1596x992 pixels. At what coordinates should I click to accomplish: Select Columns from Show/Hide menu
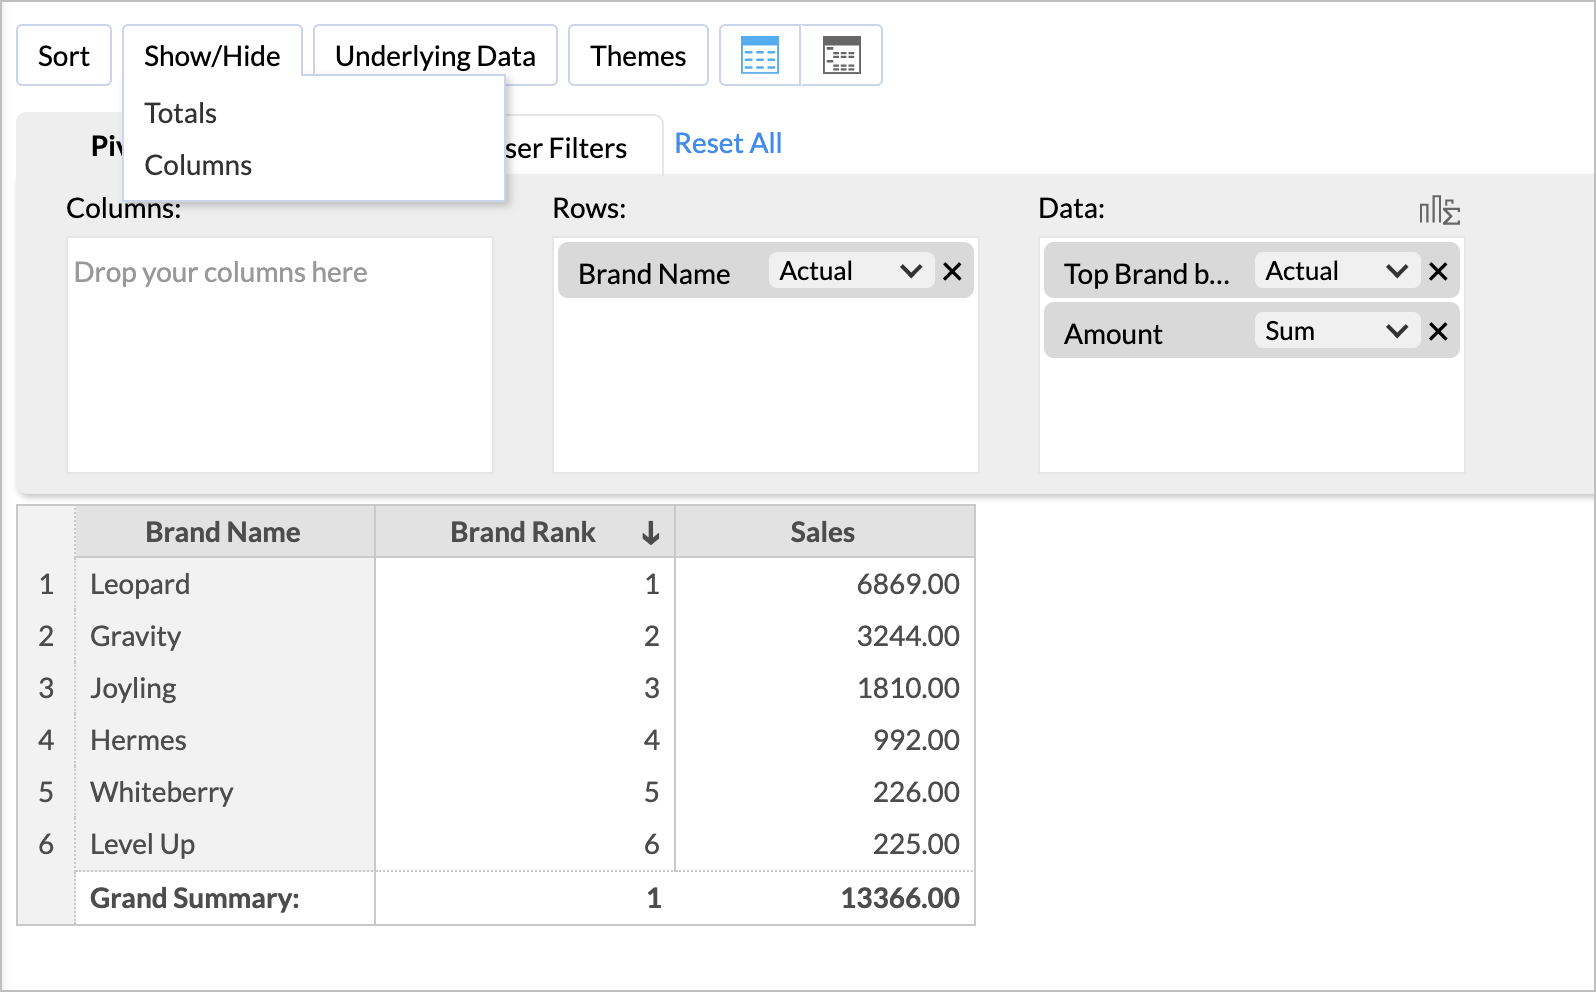[x=198, y=165]
